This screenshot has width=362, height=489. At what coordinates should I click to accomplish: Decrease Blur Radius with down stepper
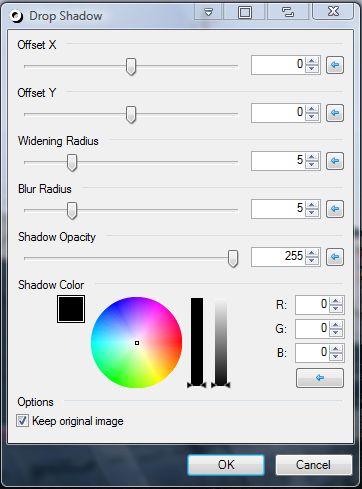click(x=312, y=213)
